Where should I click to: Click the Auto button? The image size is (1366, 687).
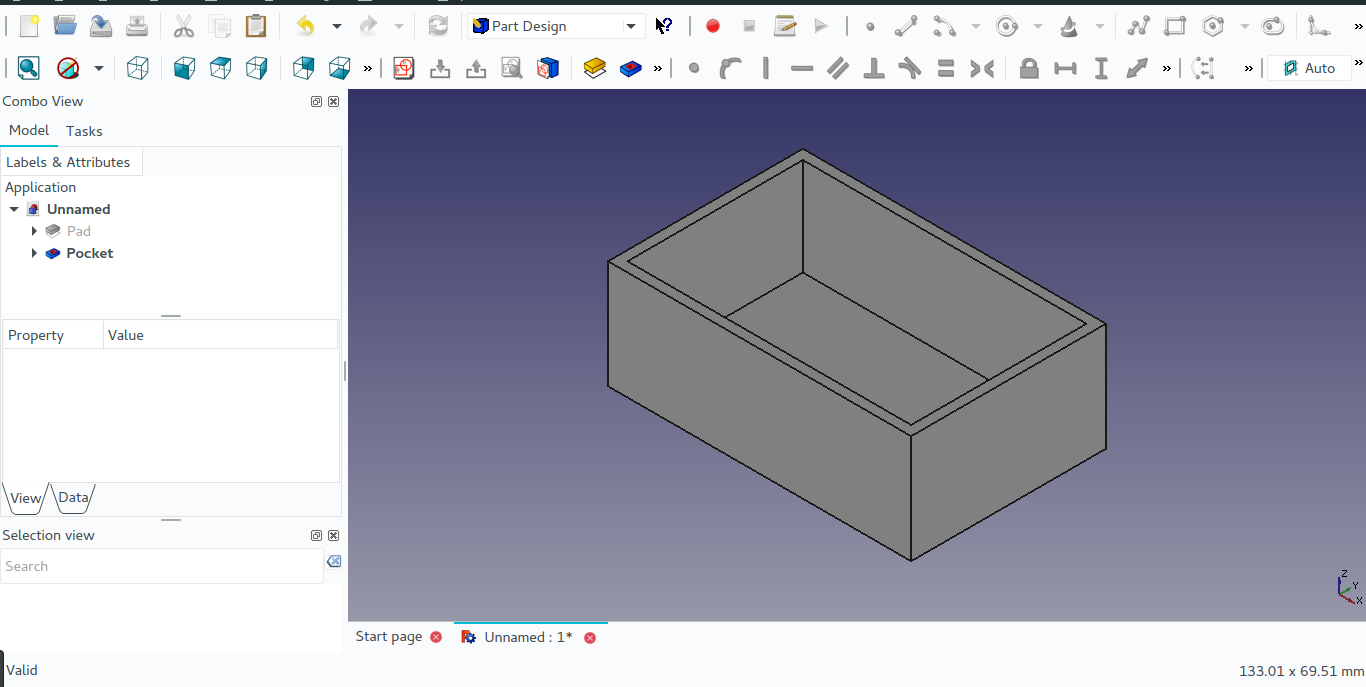point(1309,68)
